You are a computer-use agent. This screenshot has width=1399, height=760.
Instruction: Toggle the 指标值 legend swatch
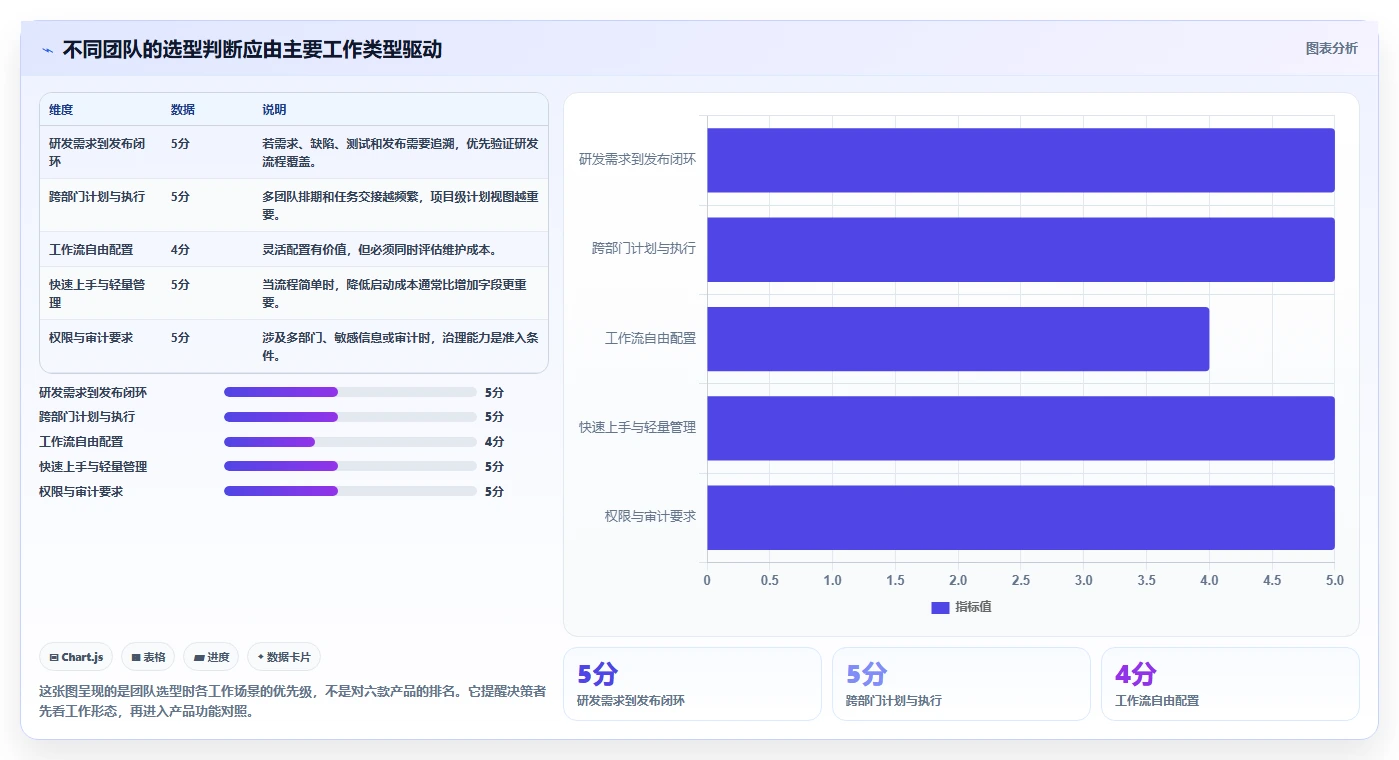point(939,607)
